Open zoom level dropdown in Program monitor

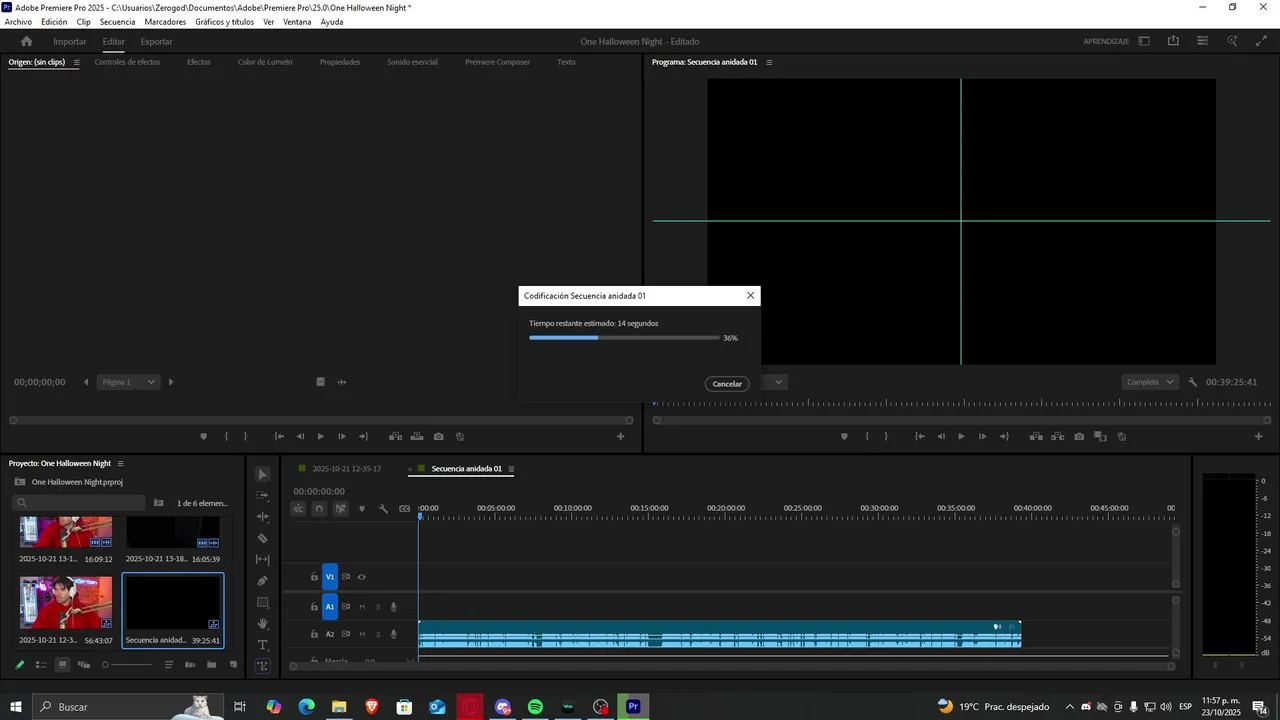tap(777, 382)
